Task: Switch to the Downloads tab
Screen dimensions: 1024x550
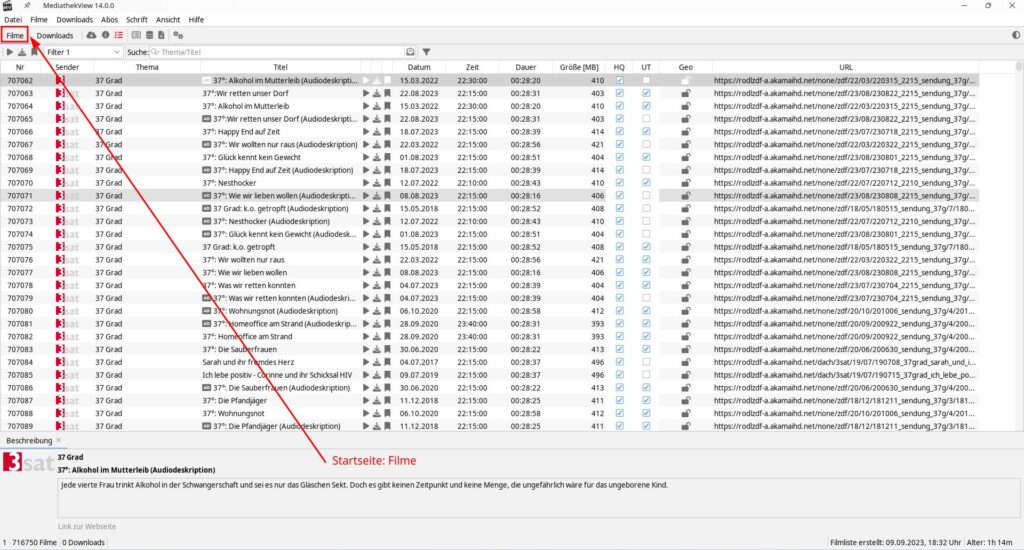Action: pos(55,35)
